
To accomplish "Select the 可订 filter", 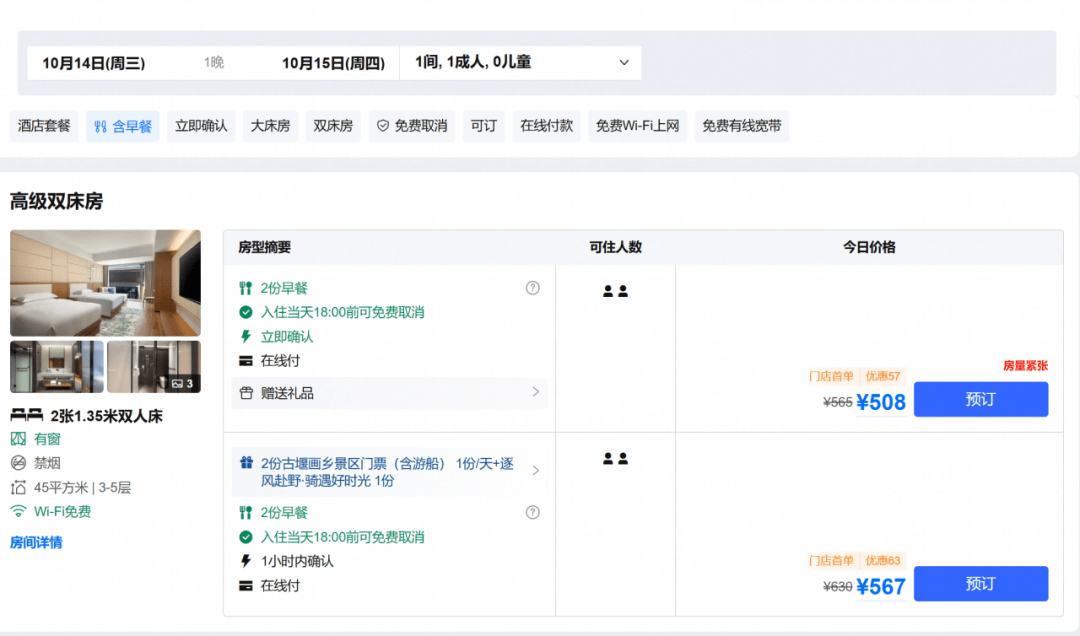I will tap(484, 126).
